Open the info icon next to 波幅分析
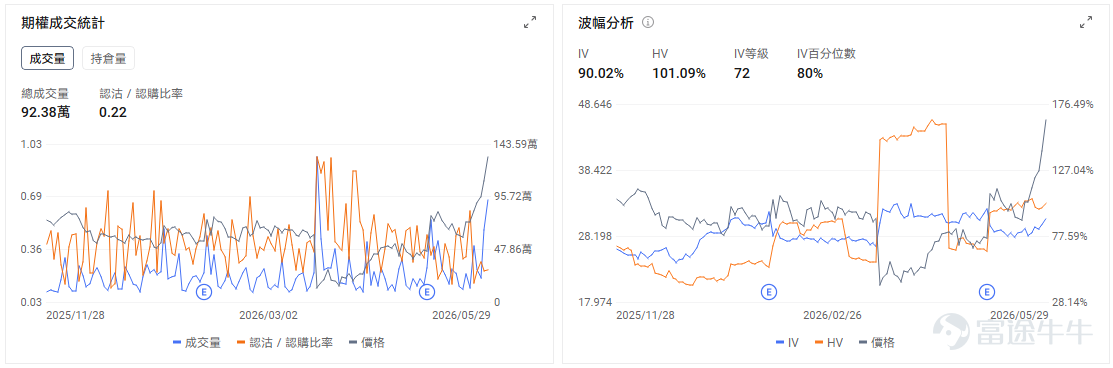Screen dimensions: 1113x368 click(647, 22)
